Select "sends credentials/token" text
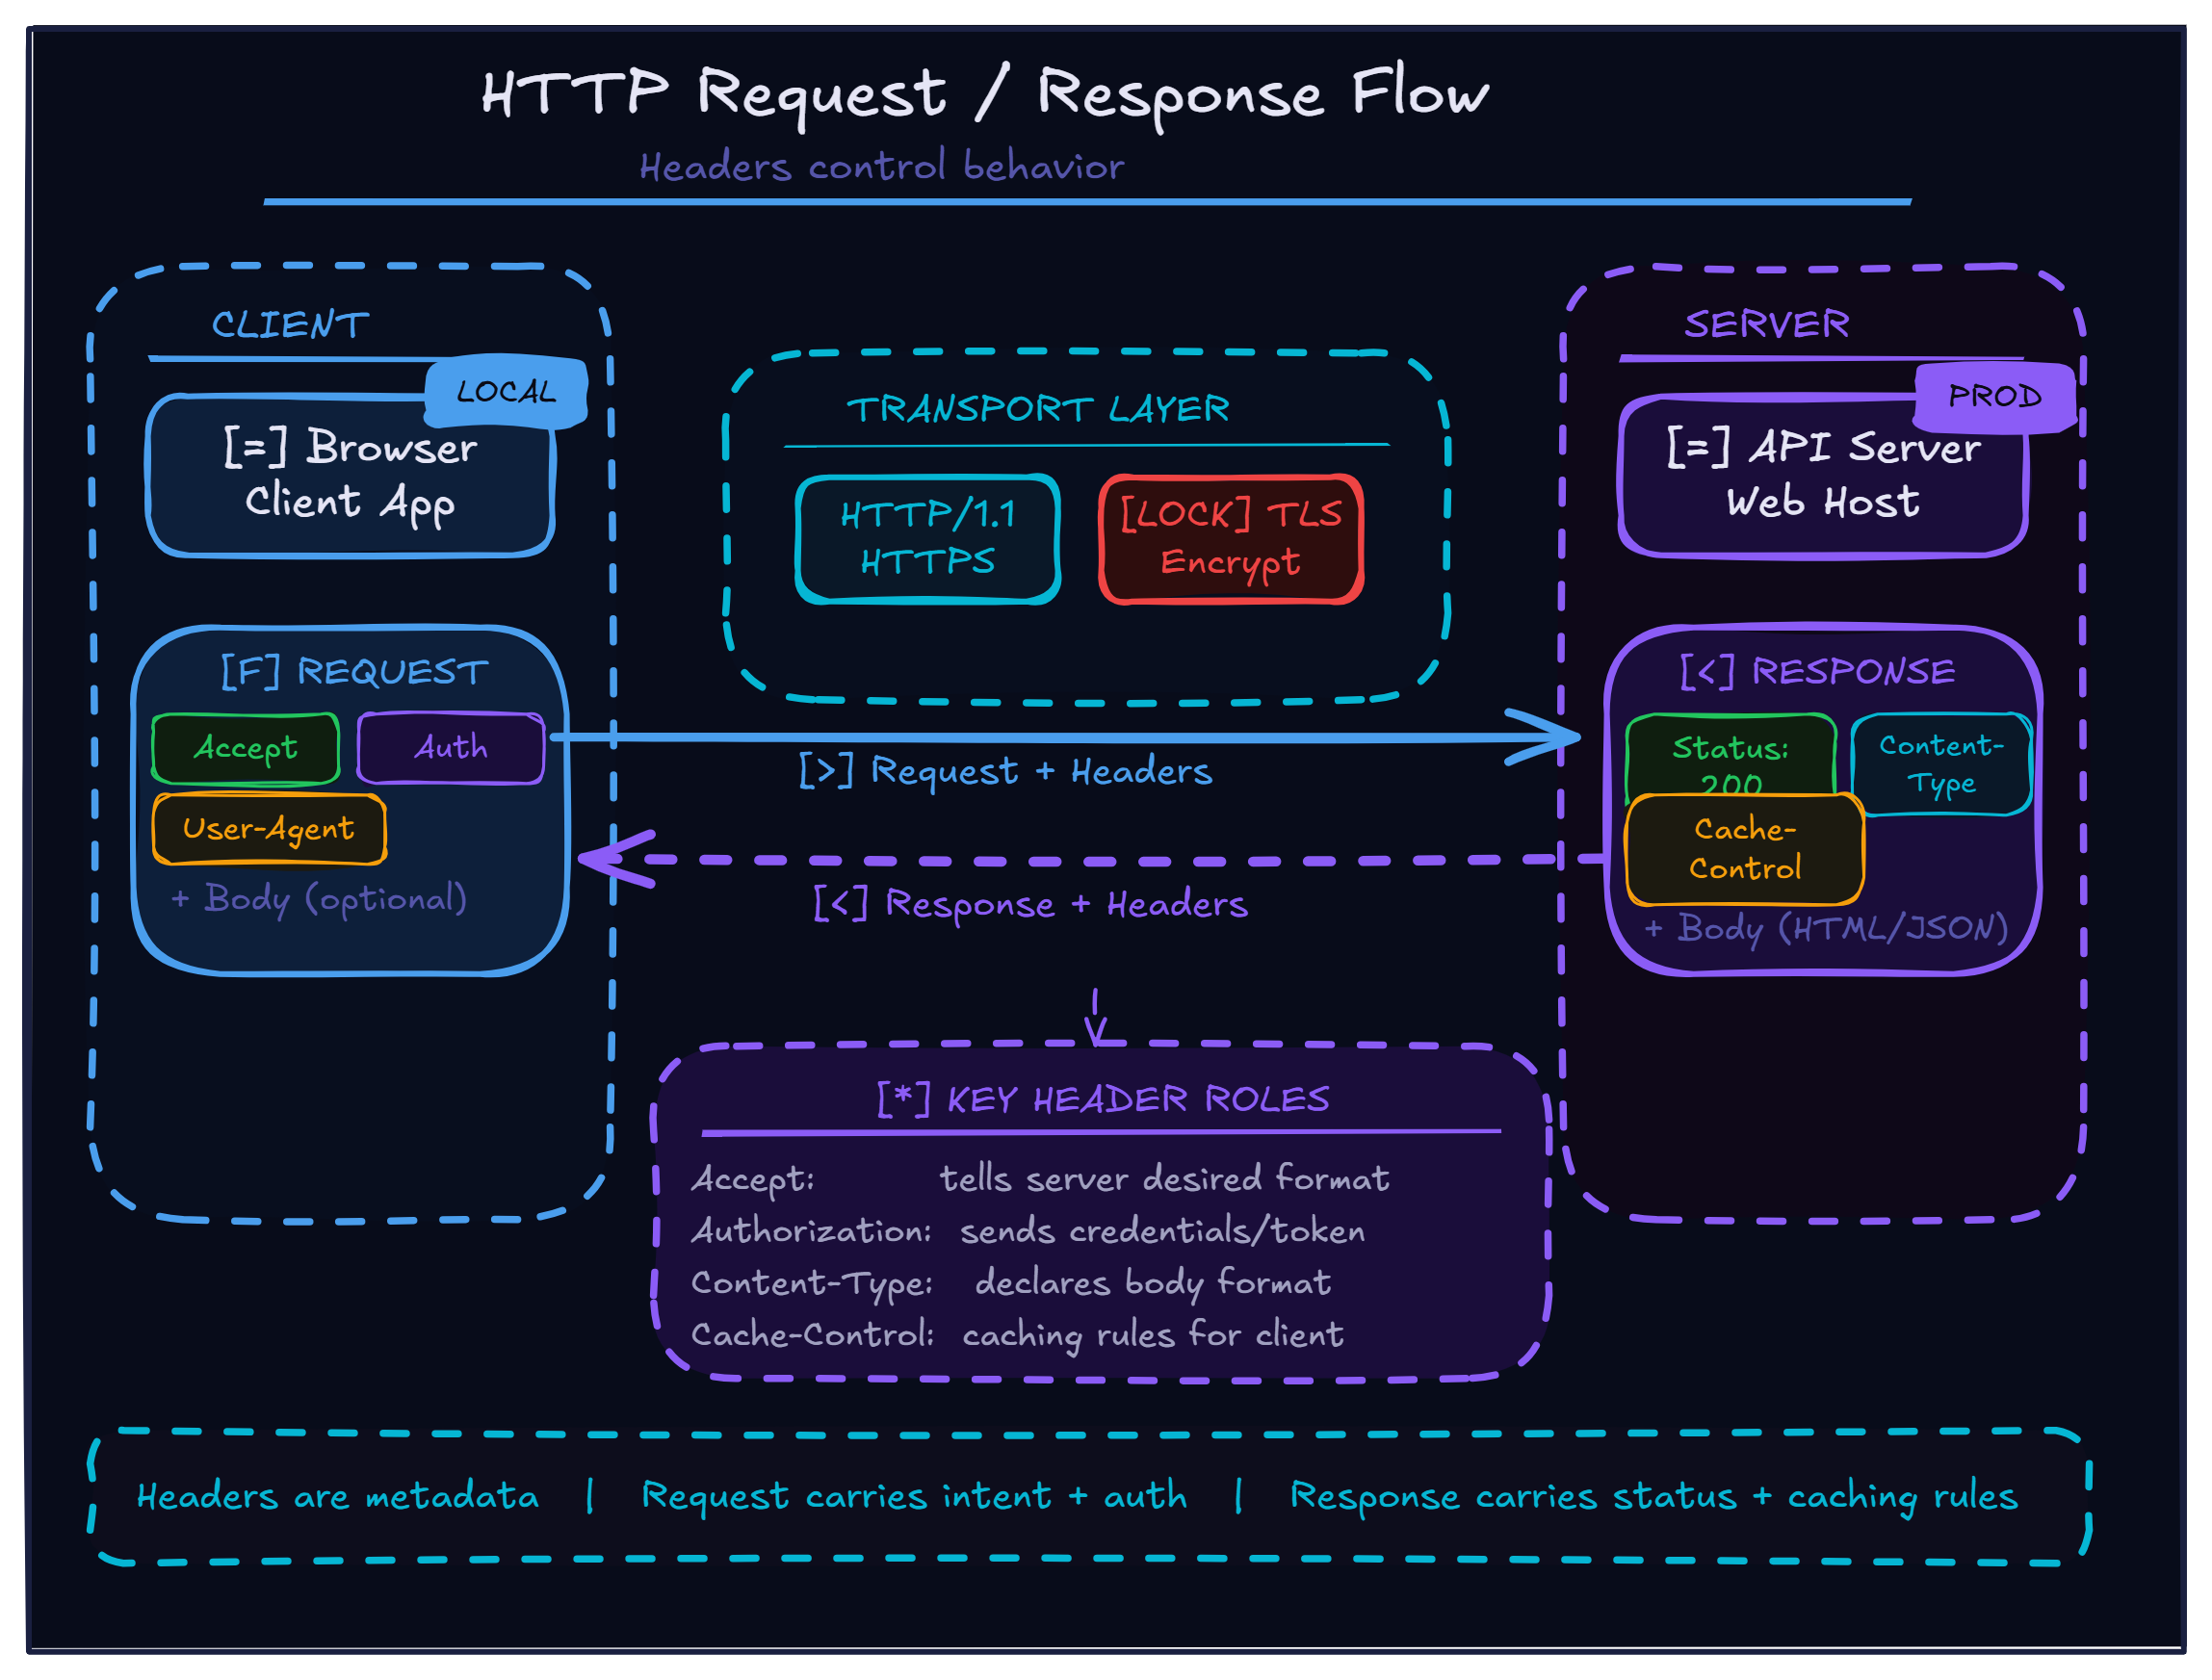2212x1680 pixels. [x=1163, y=1231]
